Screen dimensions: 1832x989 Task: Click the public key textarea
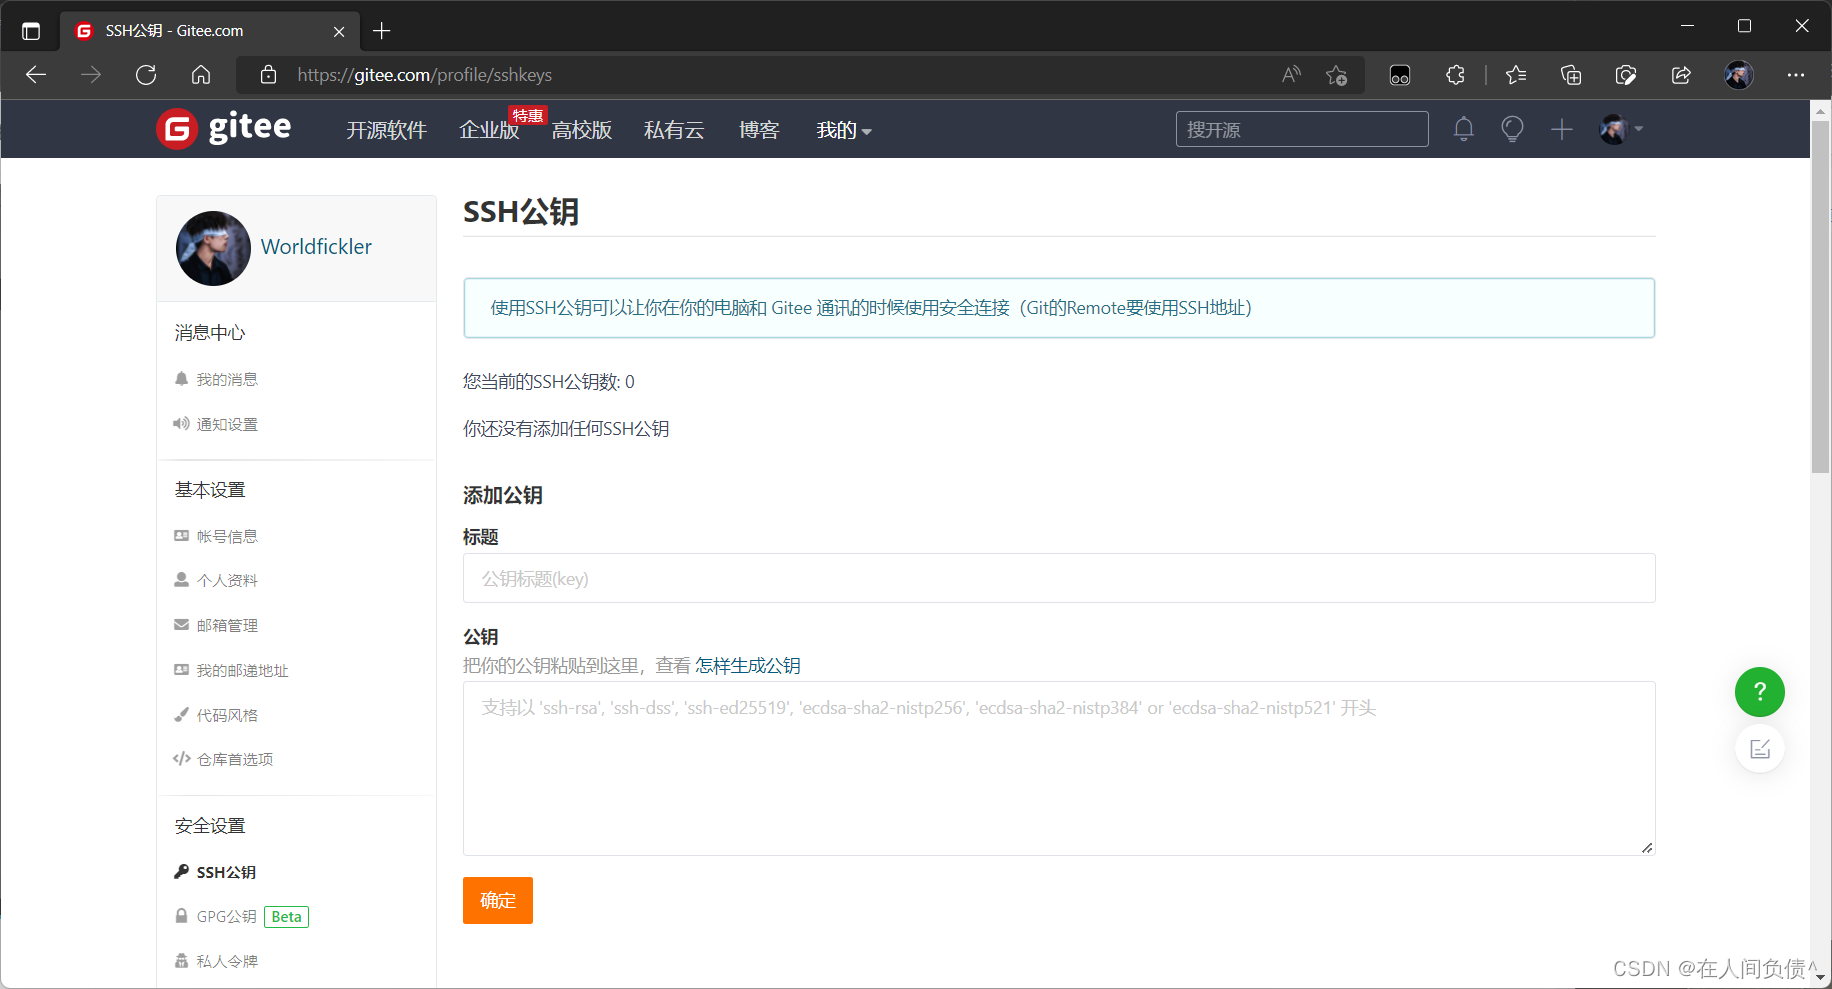[x=1059, y=768]
